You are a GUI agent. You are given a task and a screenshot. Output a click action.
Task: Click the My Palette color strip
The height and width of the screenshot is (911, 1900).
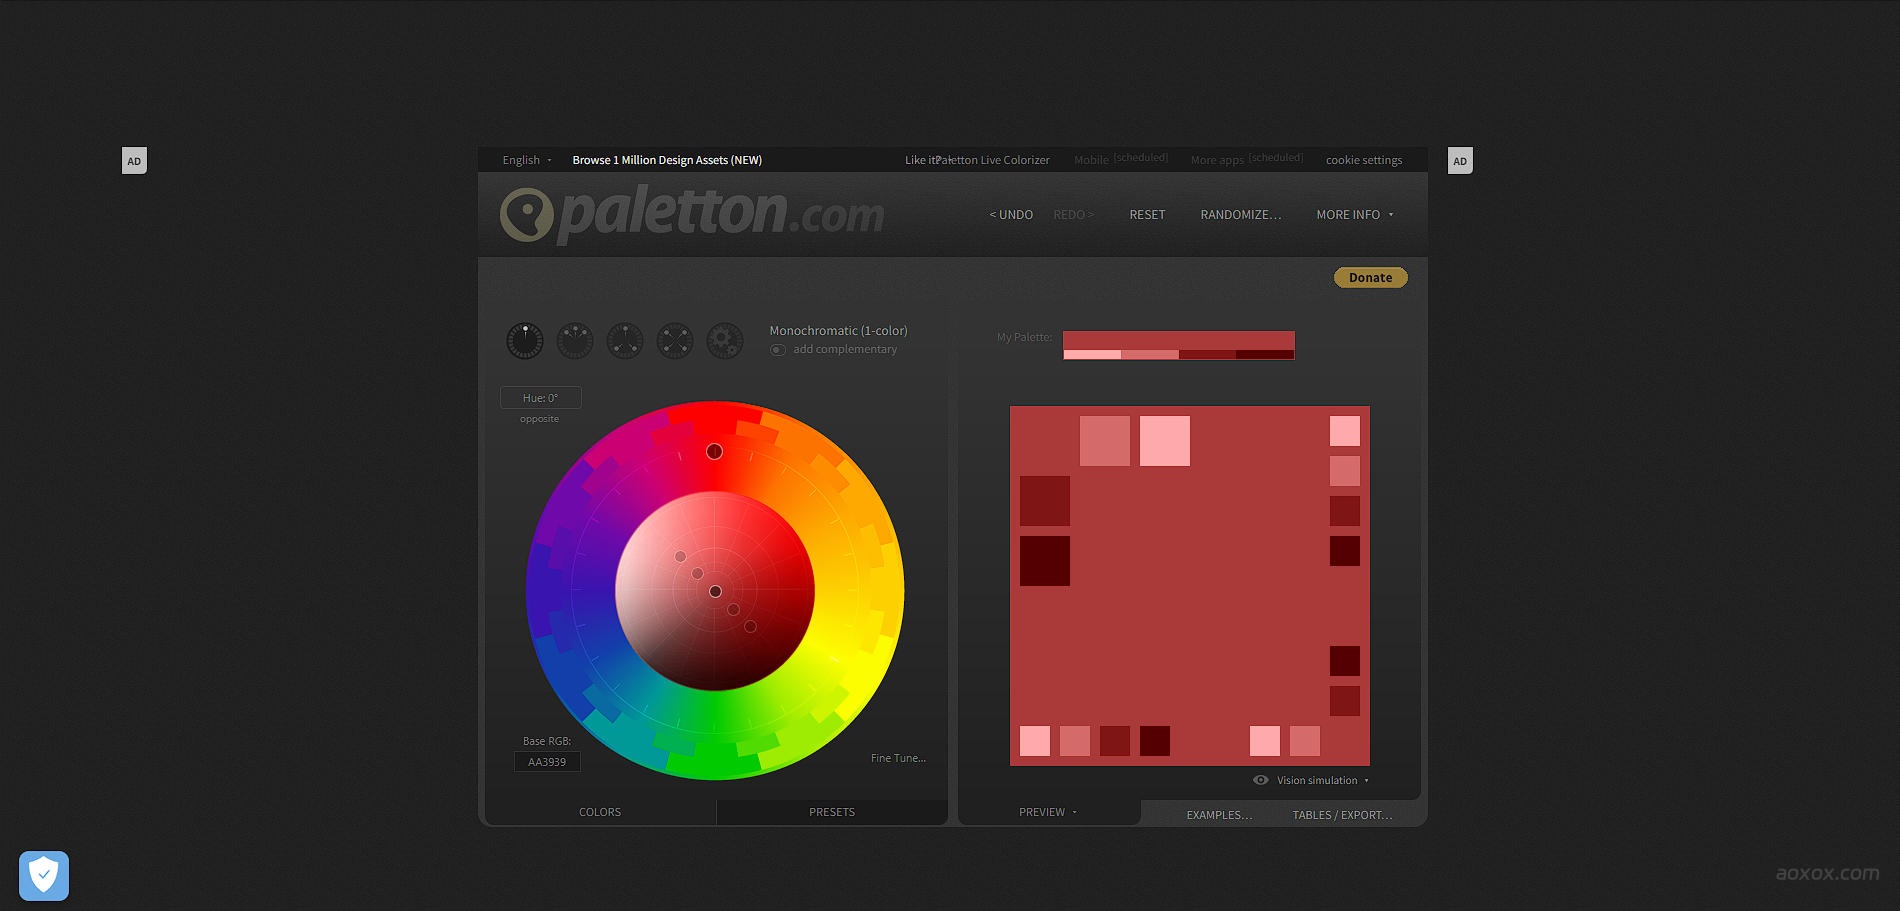(x=1178, y=345)
